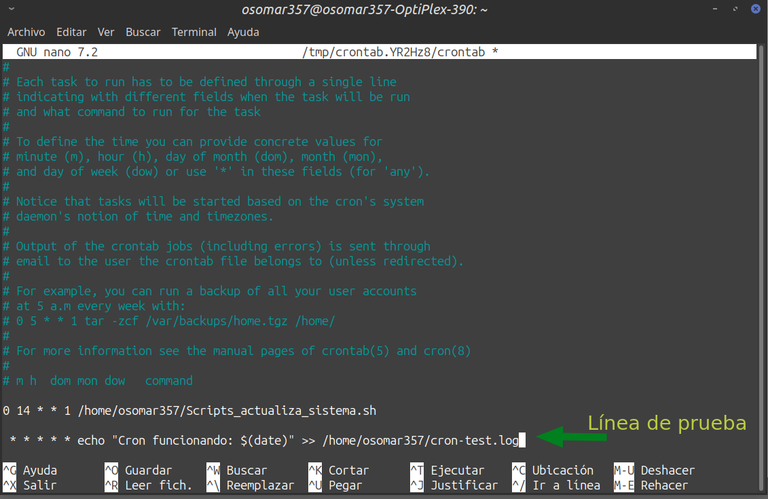
Task: Open the Terminal menu
Action: point(194,32)
